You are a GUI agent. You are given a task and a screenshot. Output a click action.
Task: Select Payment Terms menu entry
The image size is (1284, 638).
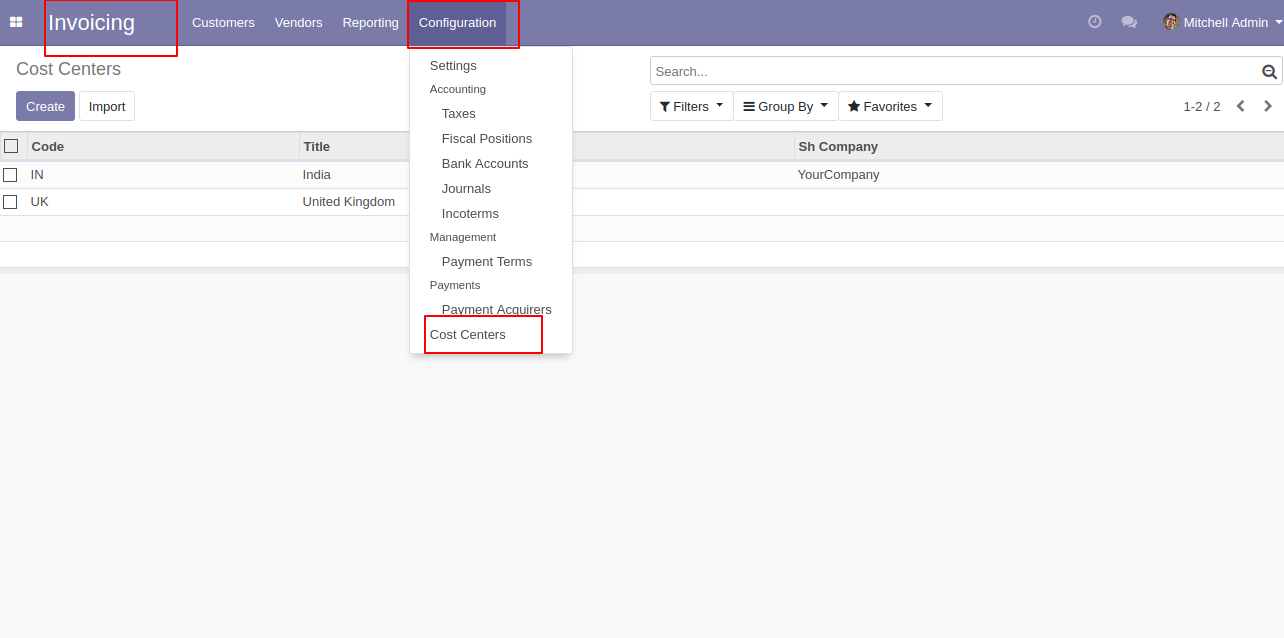[487, 261]
